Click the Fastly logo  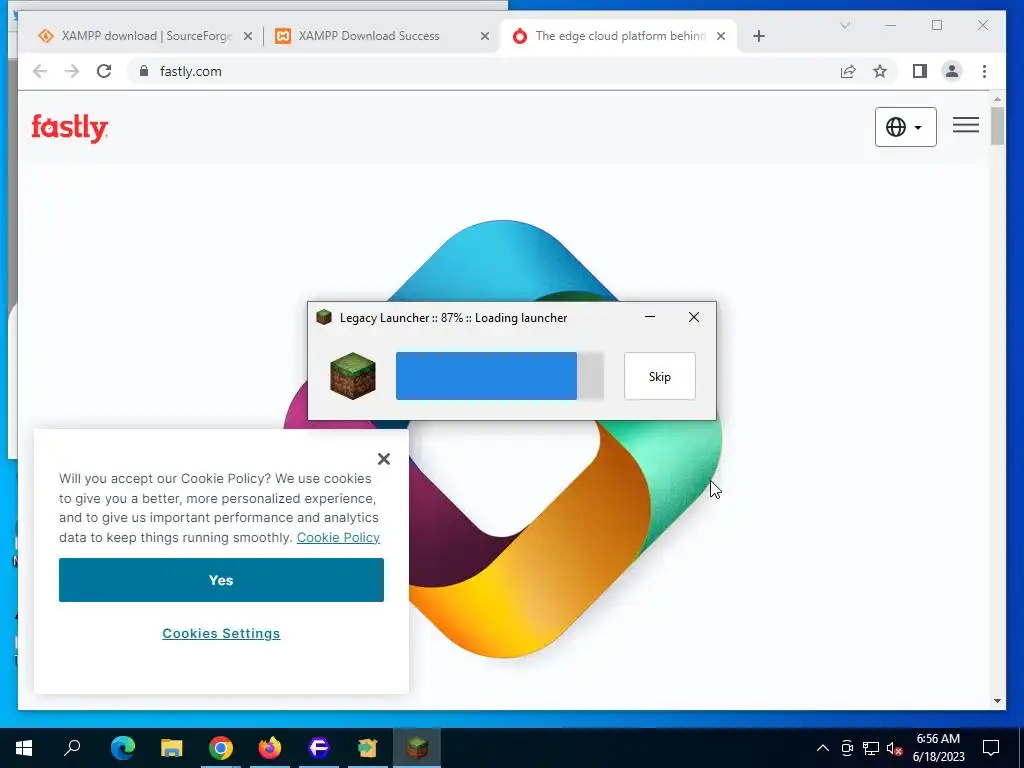pos(70,128)
